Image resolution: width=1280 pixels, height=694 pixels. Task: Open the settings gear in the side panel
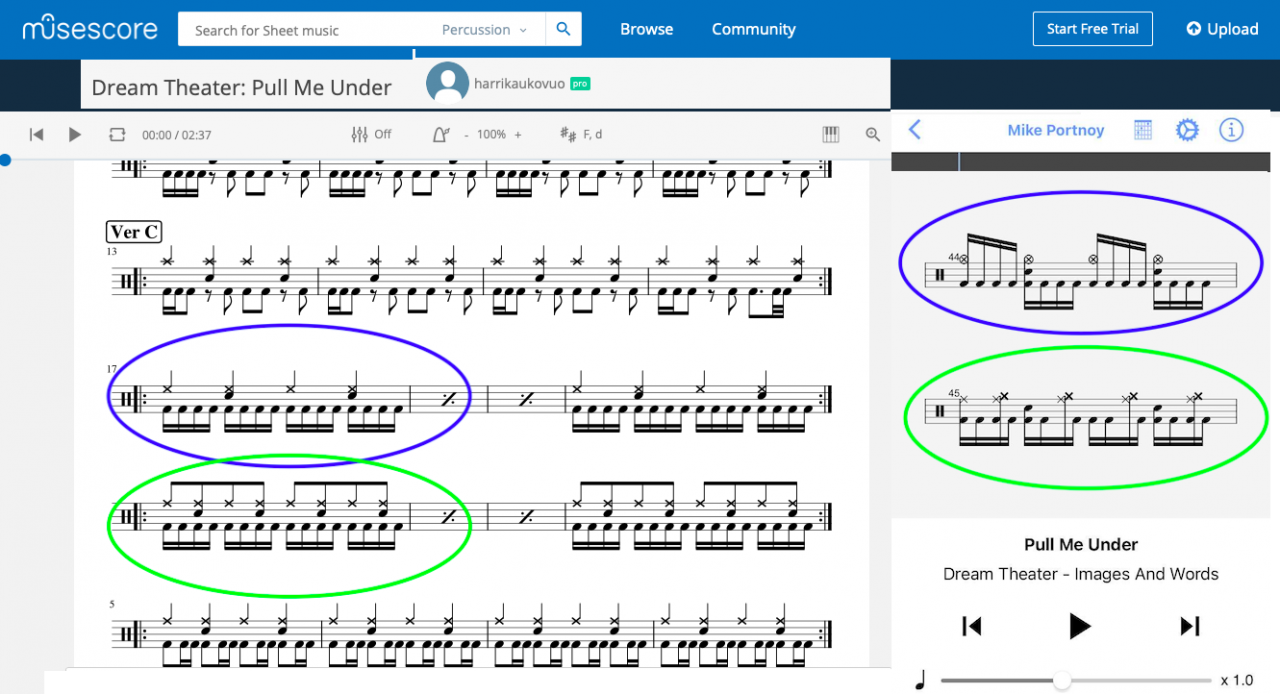pyautogui.click(x=1186, y=130)
